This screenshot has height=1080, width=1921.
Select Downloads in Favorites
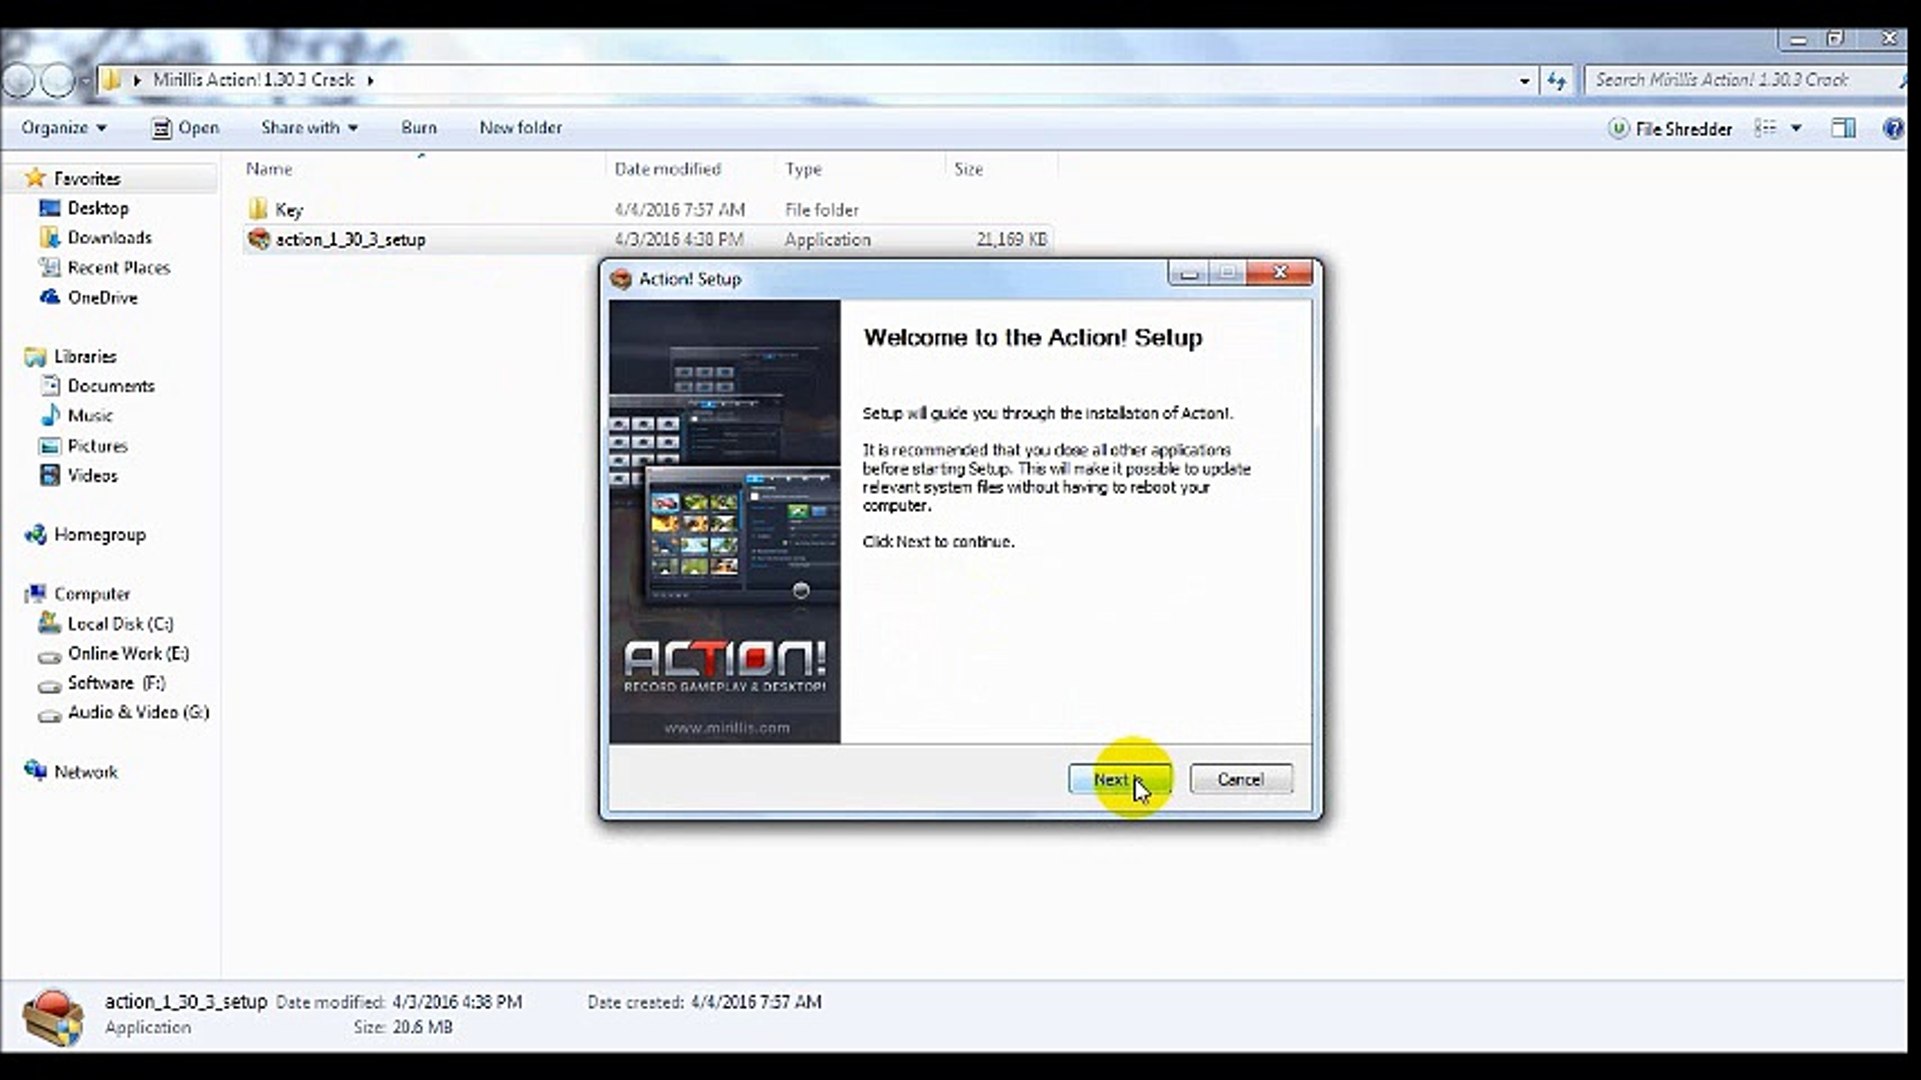[109, 237]
